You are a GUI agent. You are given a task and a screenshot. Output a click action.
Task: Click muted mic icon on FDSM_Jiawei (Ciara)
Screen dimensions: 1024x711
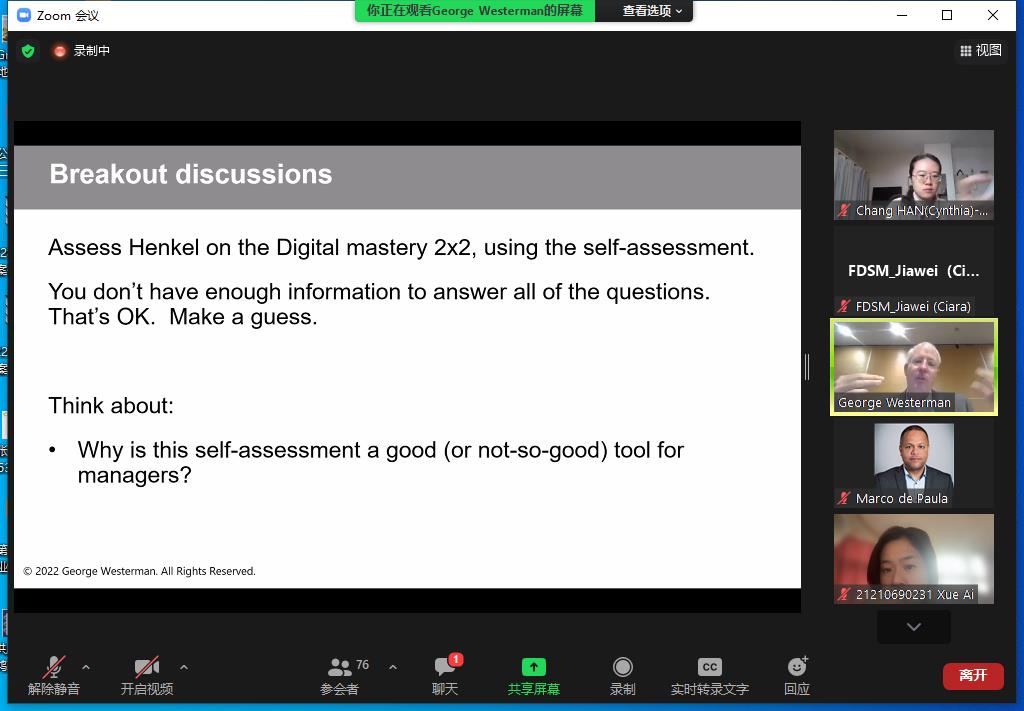click(844, 306)
